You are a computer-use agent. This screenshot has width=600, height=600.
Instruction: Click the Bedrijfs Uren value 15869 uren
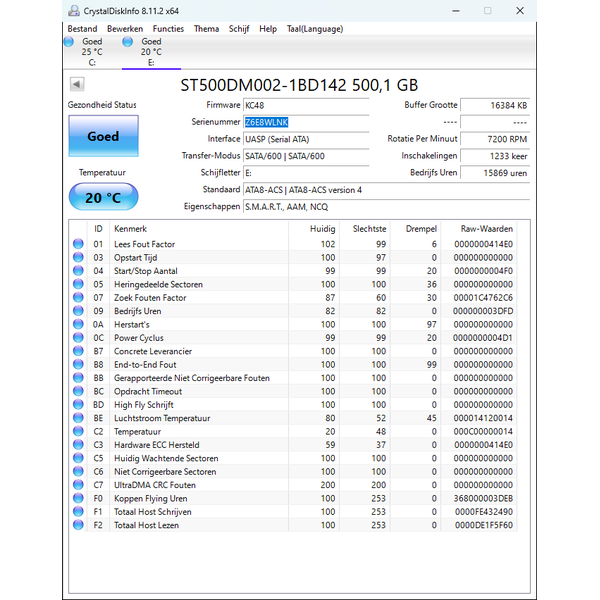point(495,173)
